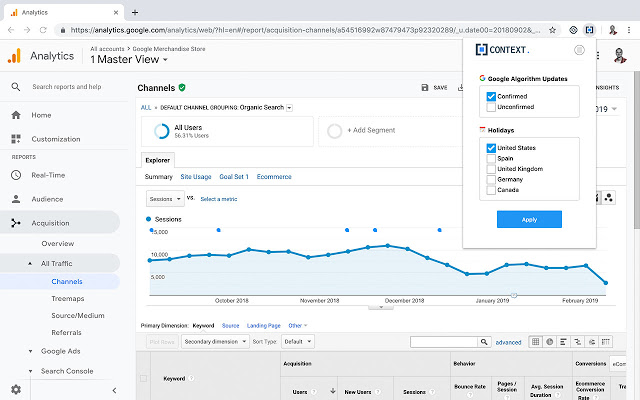Click the Home icon in the sidebar
640x400 pixels.
(16, 115)
